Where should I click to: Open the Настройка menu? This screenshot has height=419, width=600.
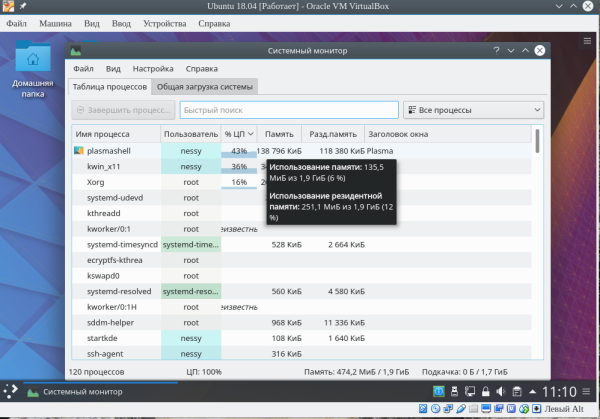[x=153, y=68]
